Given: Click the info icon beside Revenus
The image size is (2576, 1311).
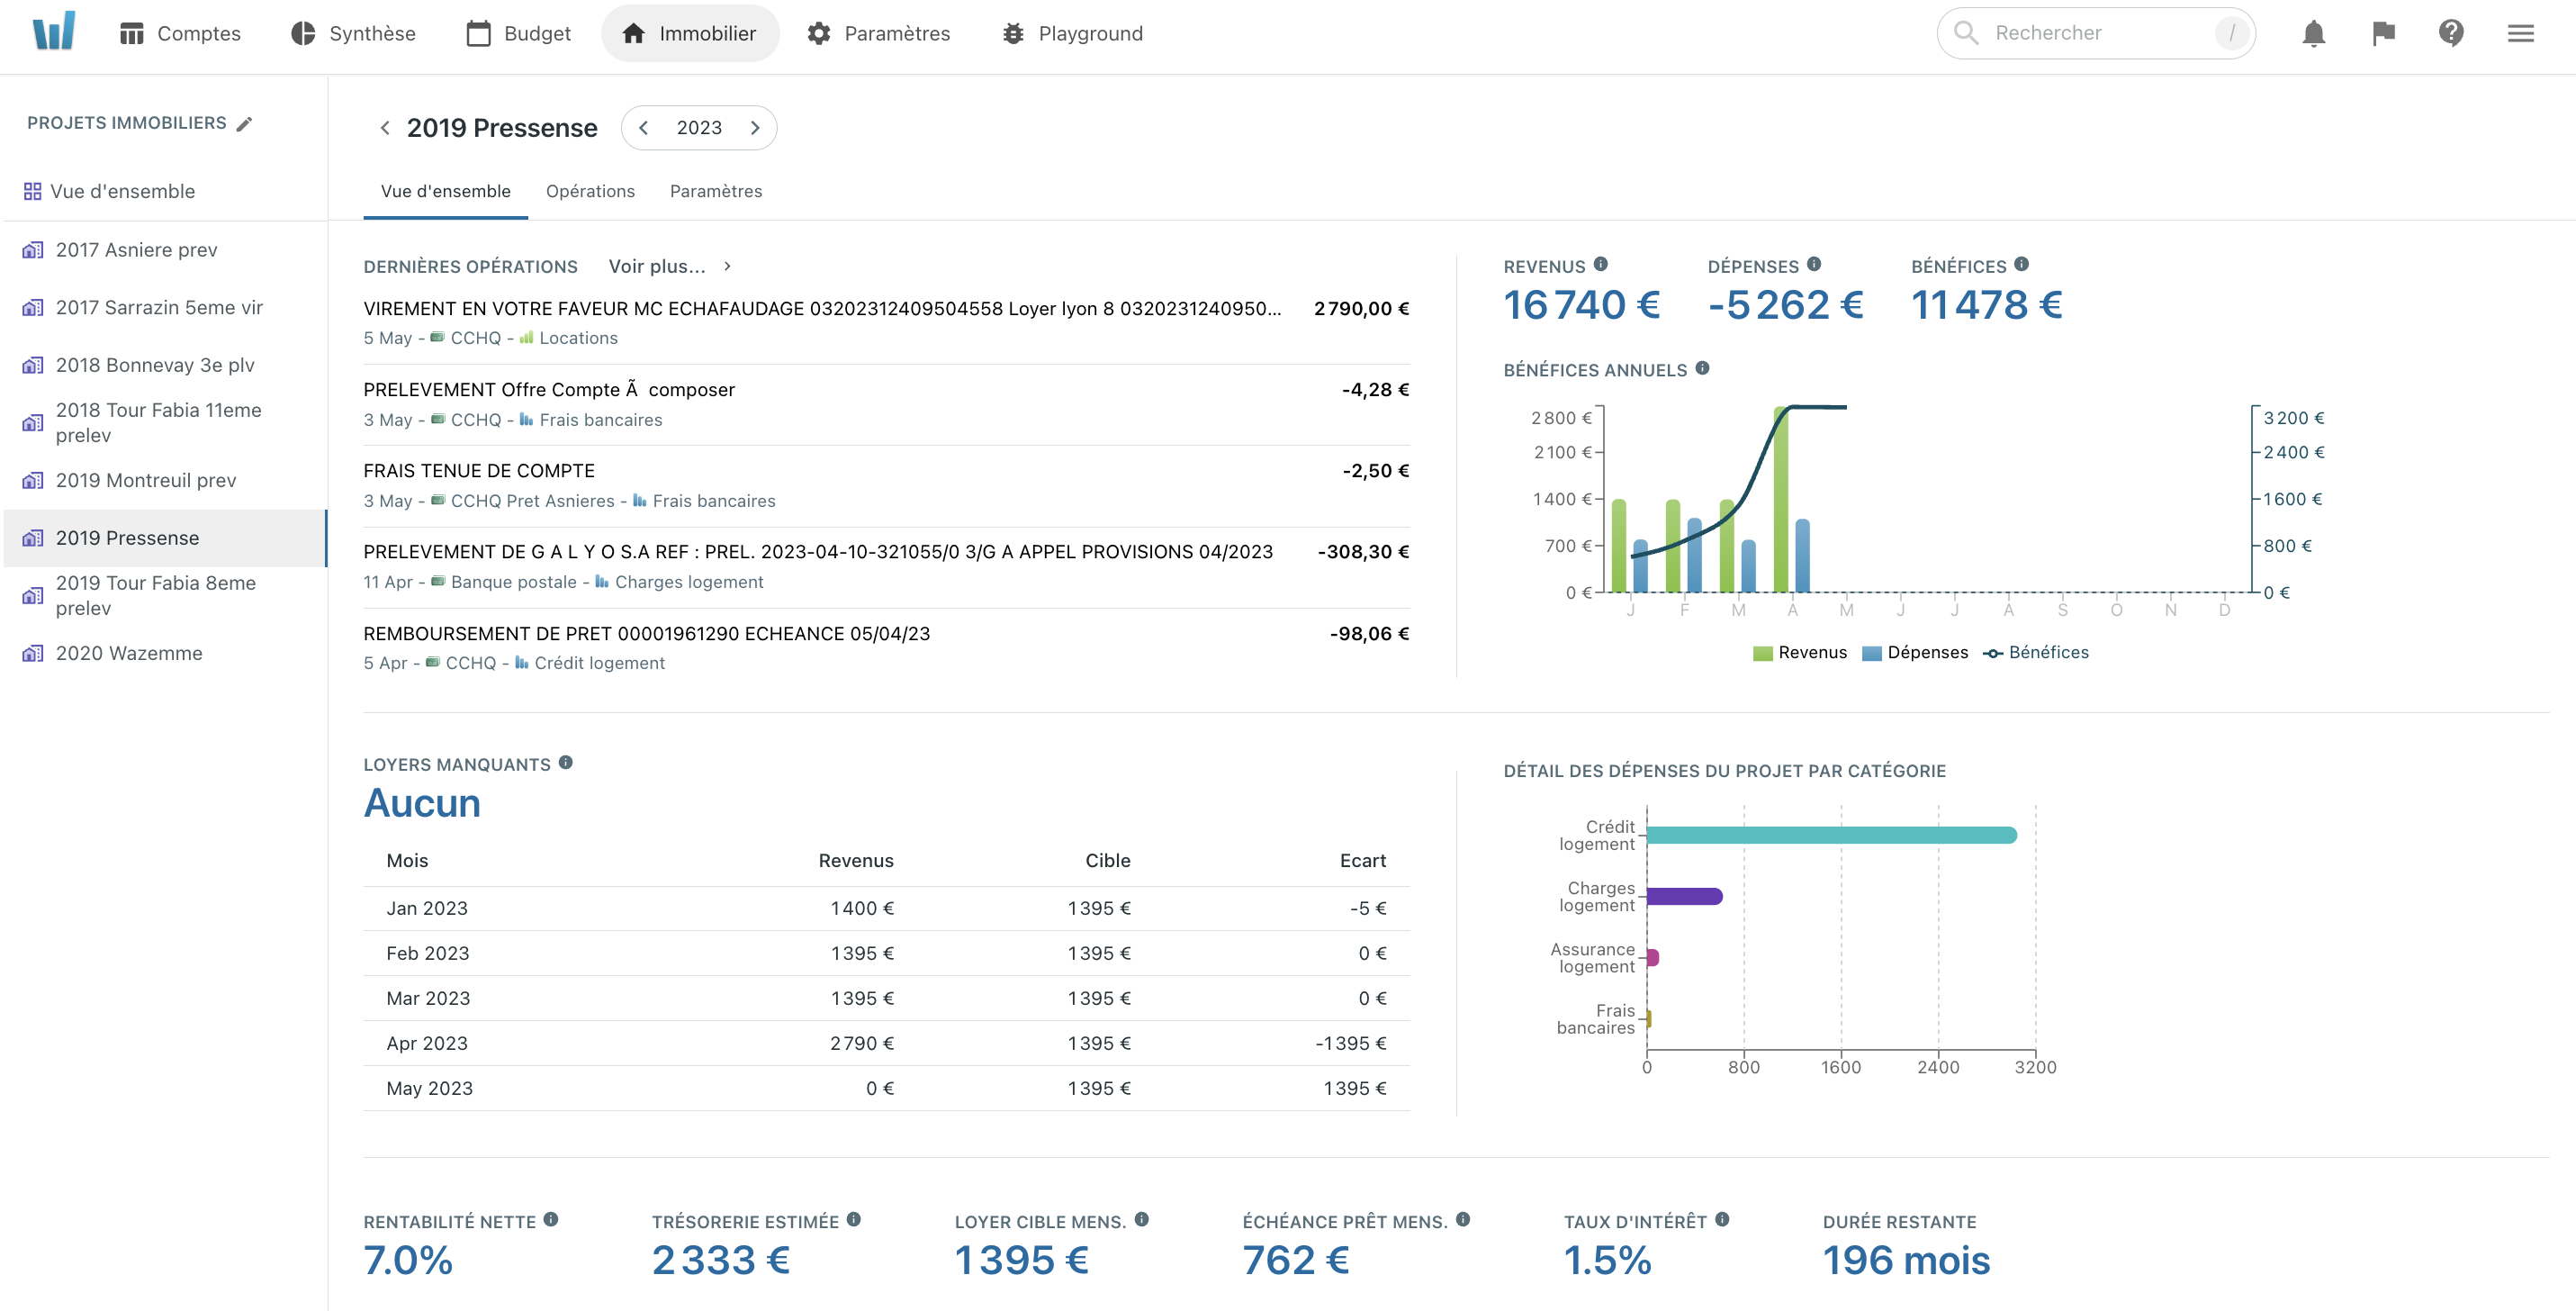Looking at the screenshot, I should click(x=1601, y=264).
